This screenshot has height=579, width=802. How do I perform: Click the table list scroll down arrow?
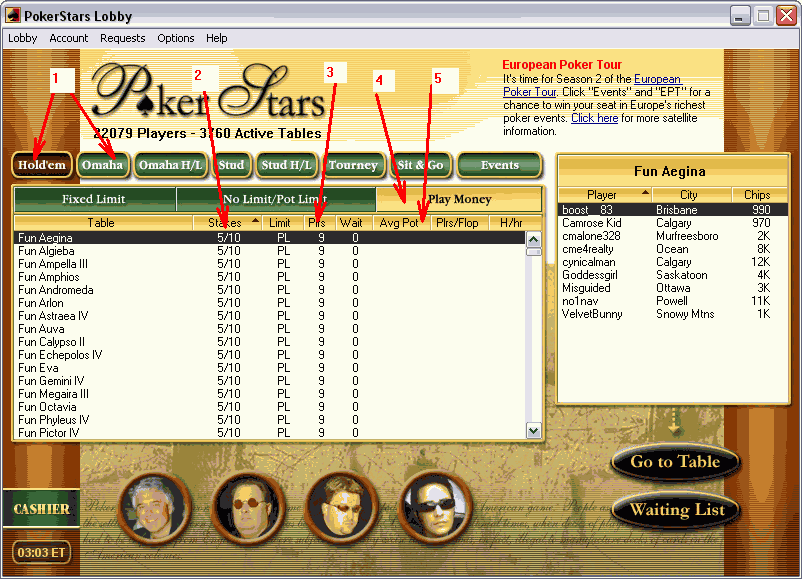[533, 431]
